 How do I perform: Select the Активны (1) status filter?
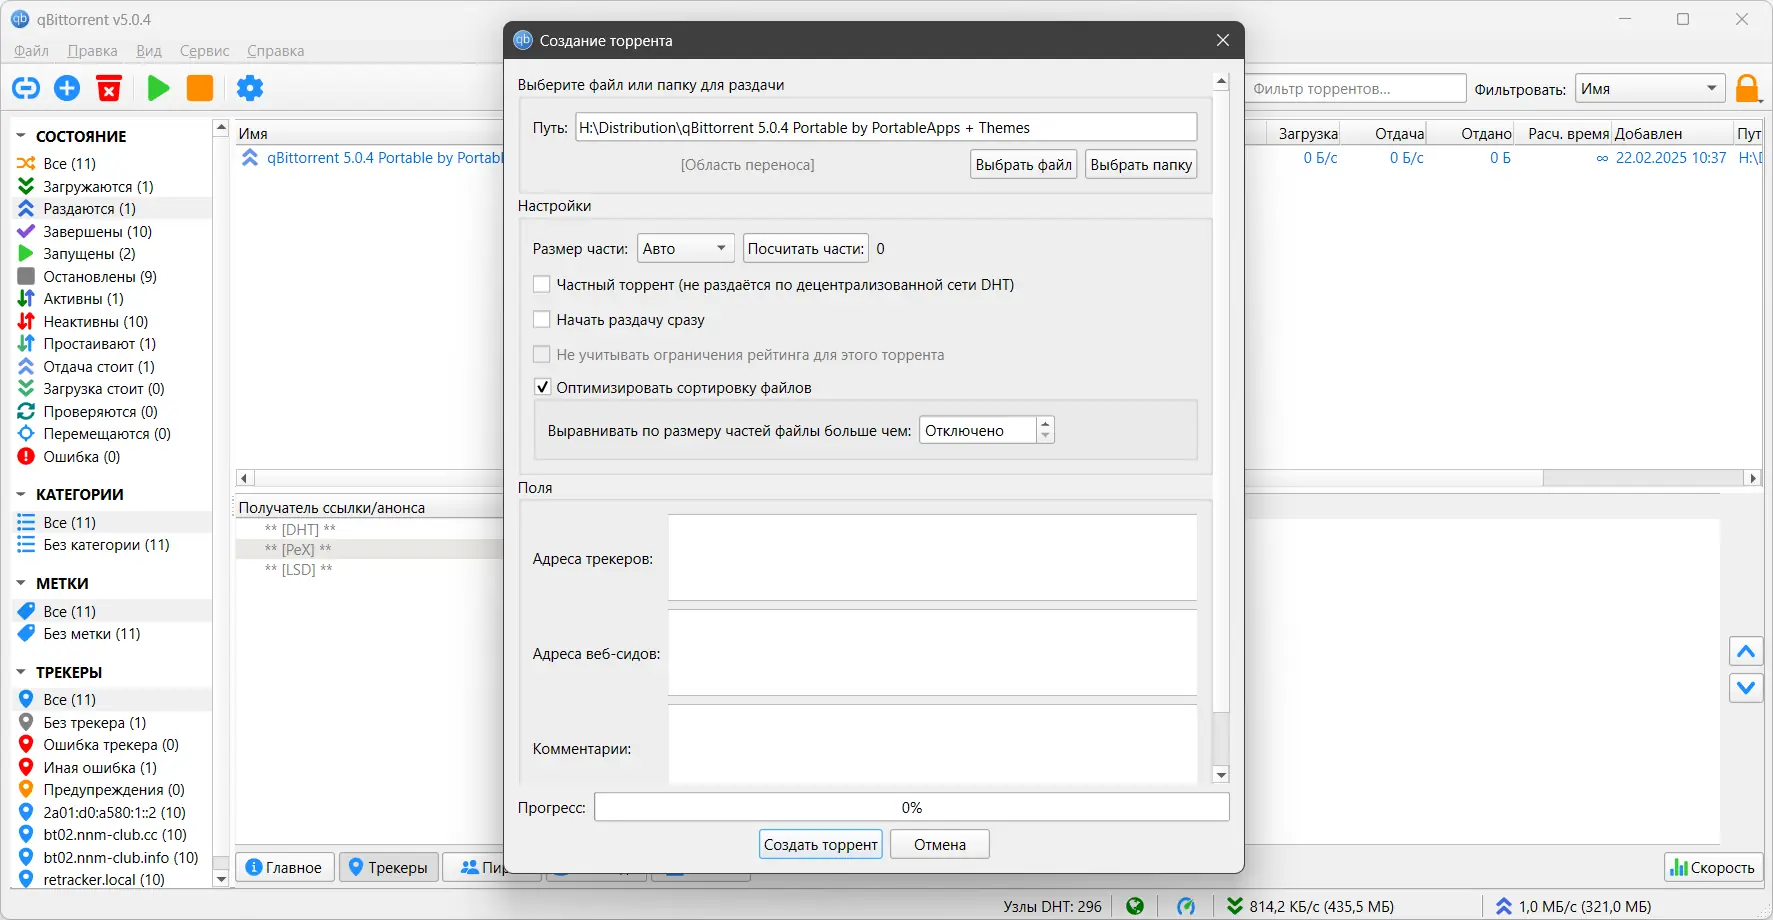click(83, 299)
